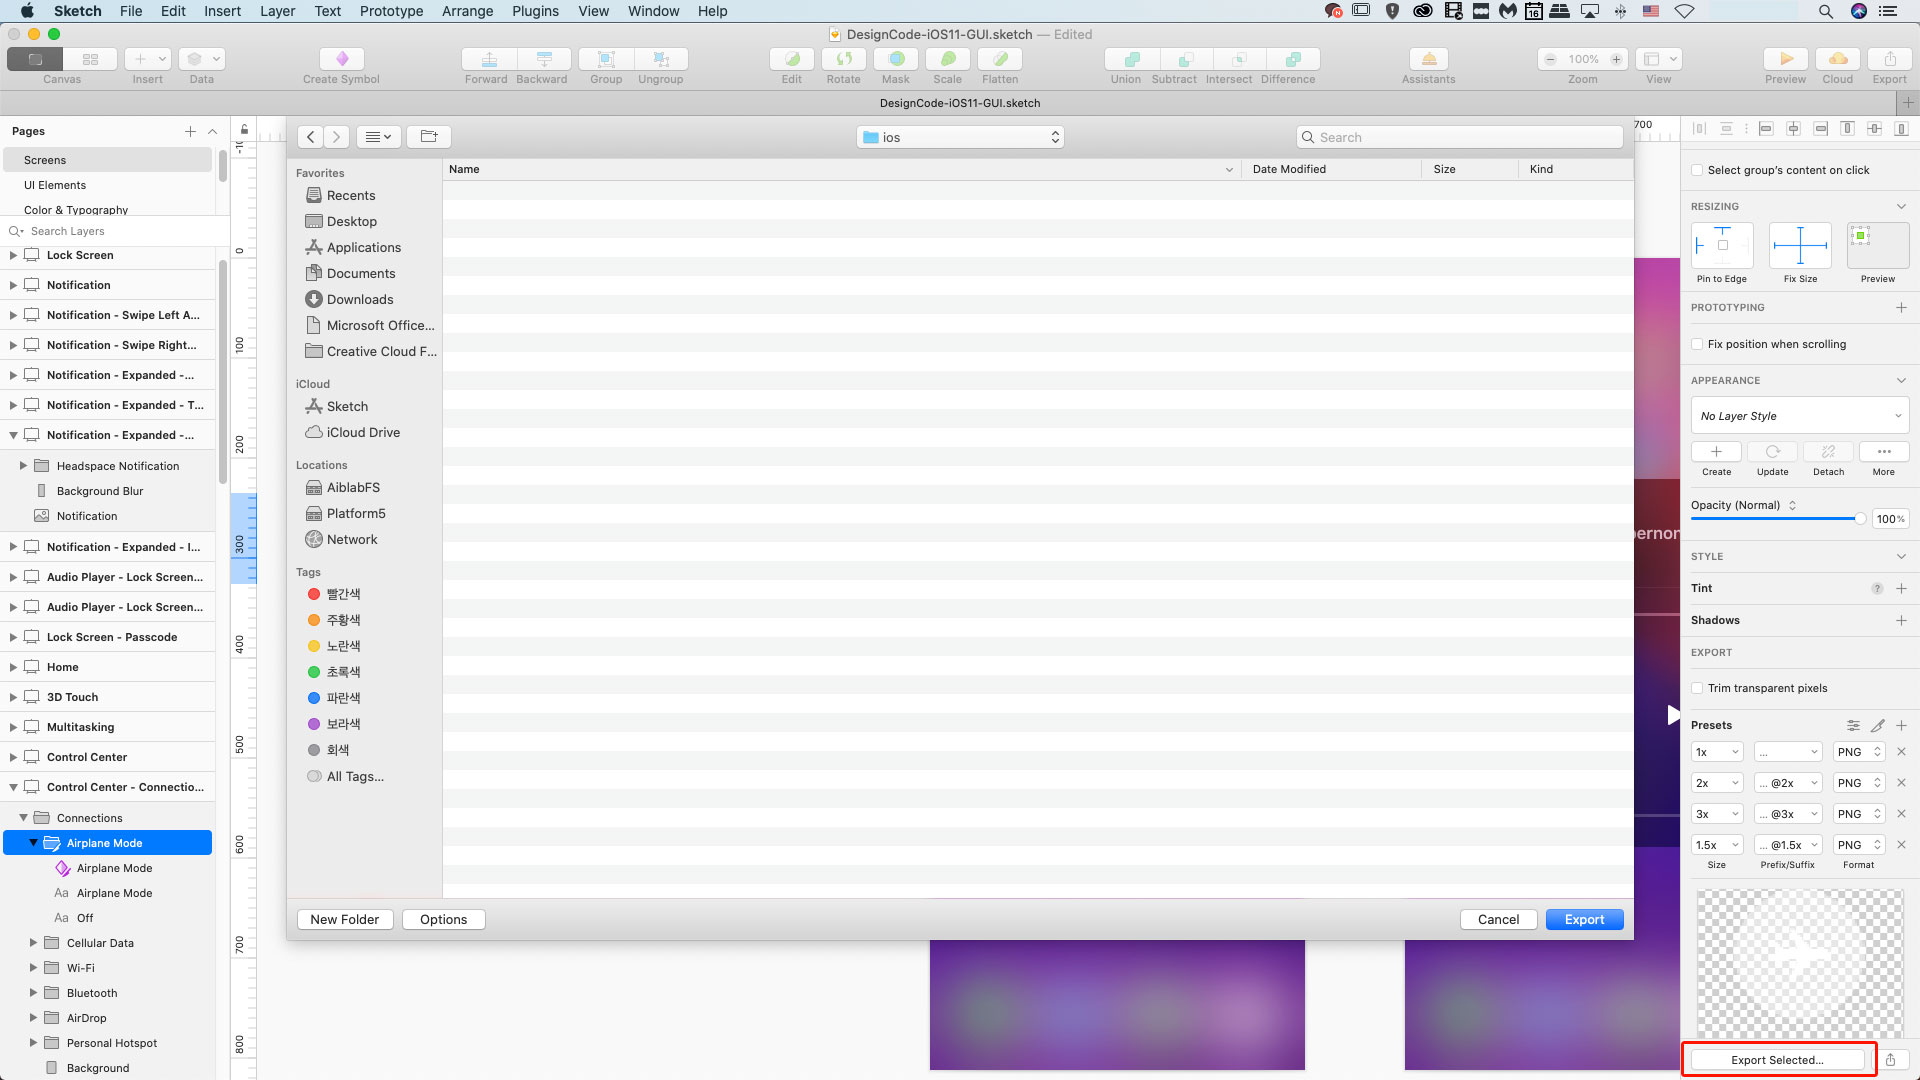Open the No Layer Style dropdown
Image resolution: width=1920 pixels, height=1080 pixels.
(1799, 416)
